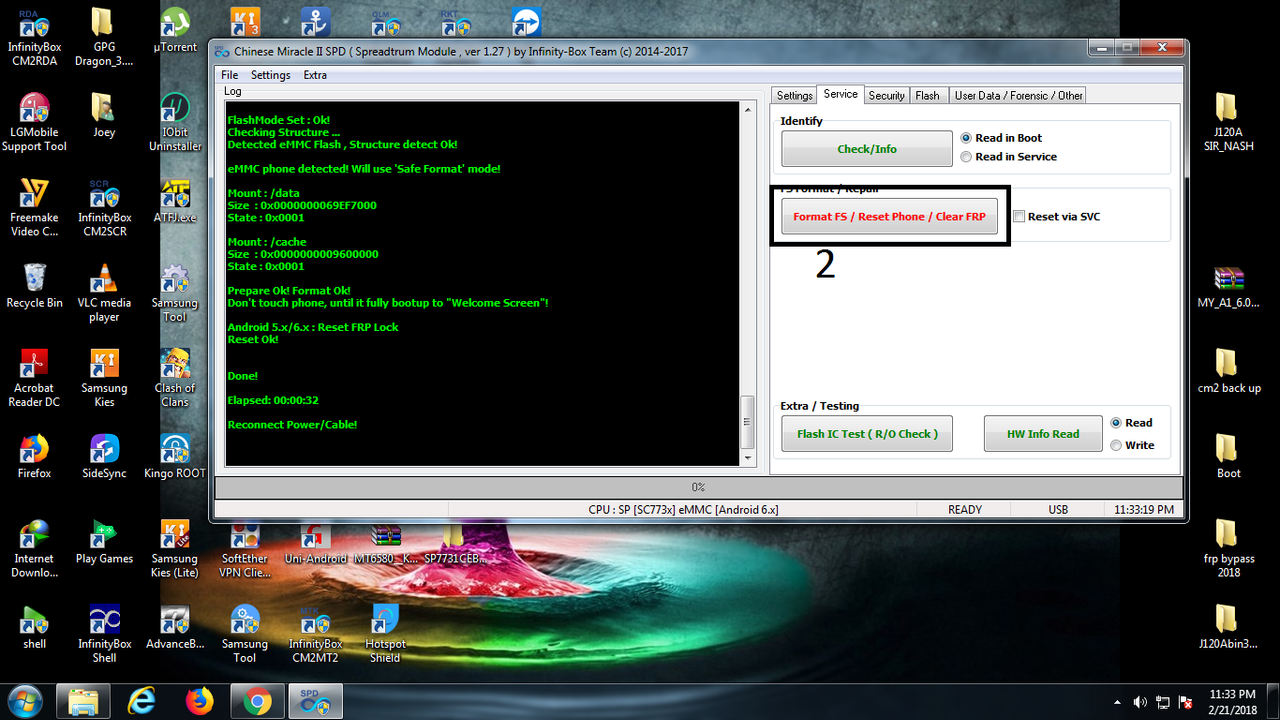This screenshot has width=1280, height=720.
Task: Open InfinityBox Shell shortcut
Action: coord(104,634)
